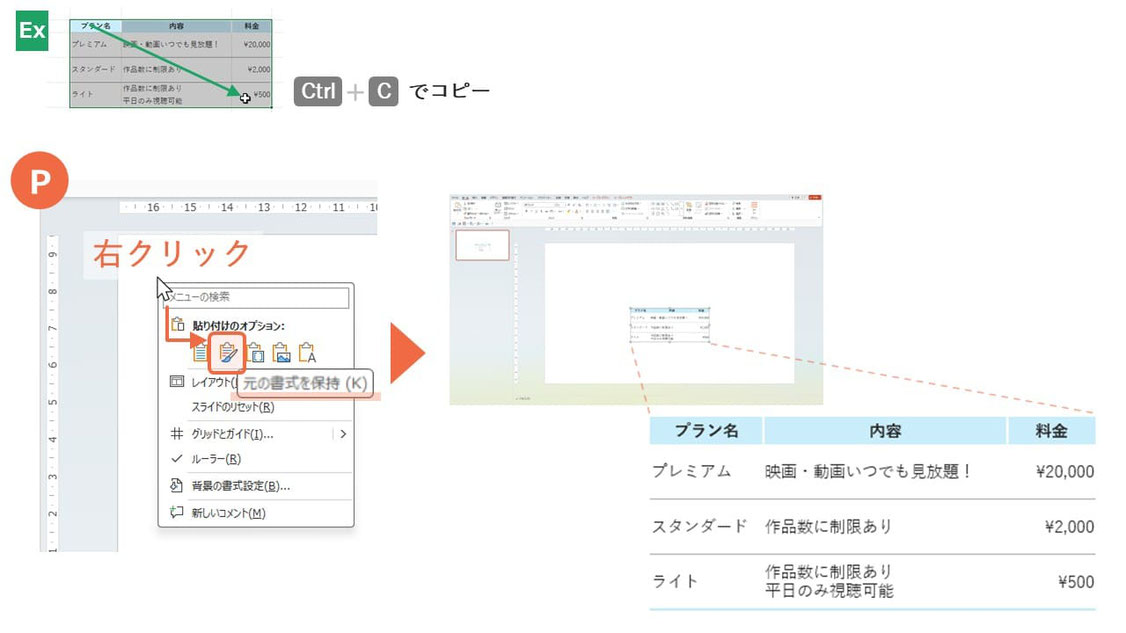
Task: Select slide 1 thumbnail in PowerPoint window
Action: 483,245
